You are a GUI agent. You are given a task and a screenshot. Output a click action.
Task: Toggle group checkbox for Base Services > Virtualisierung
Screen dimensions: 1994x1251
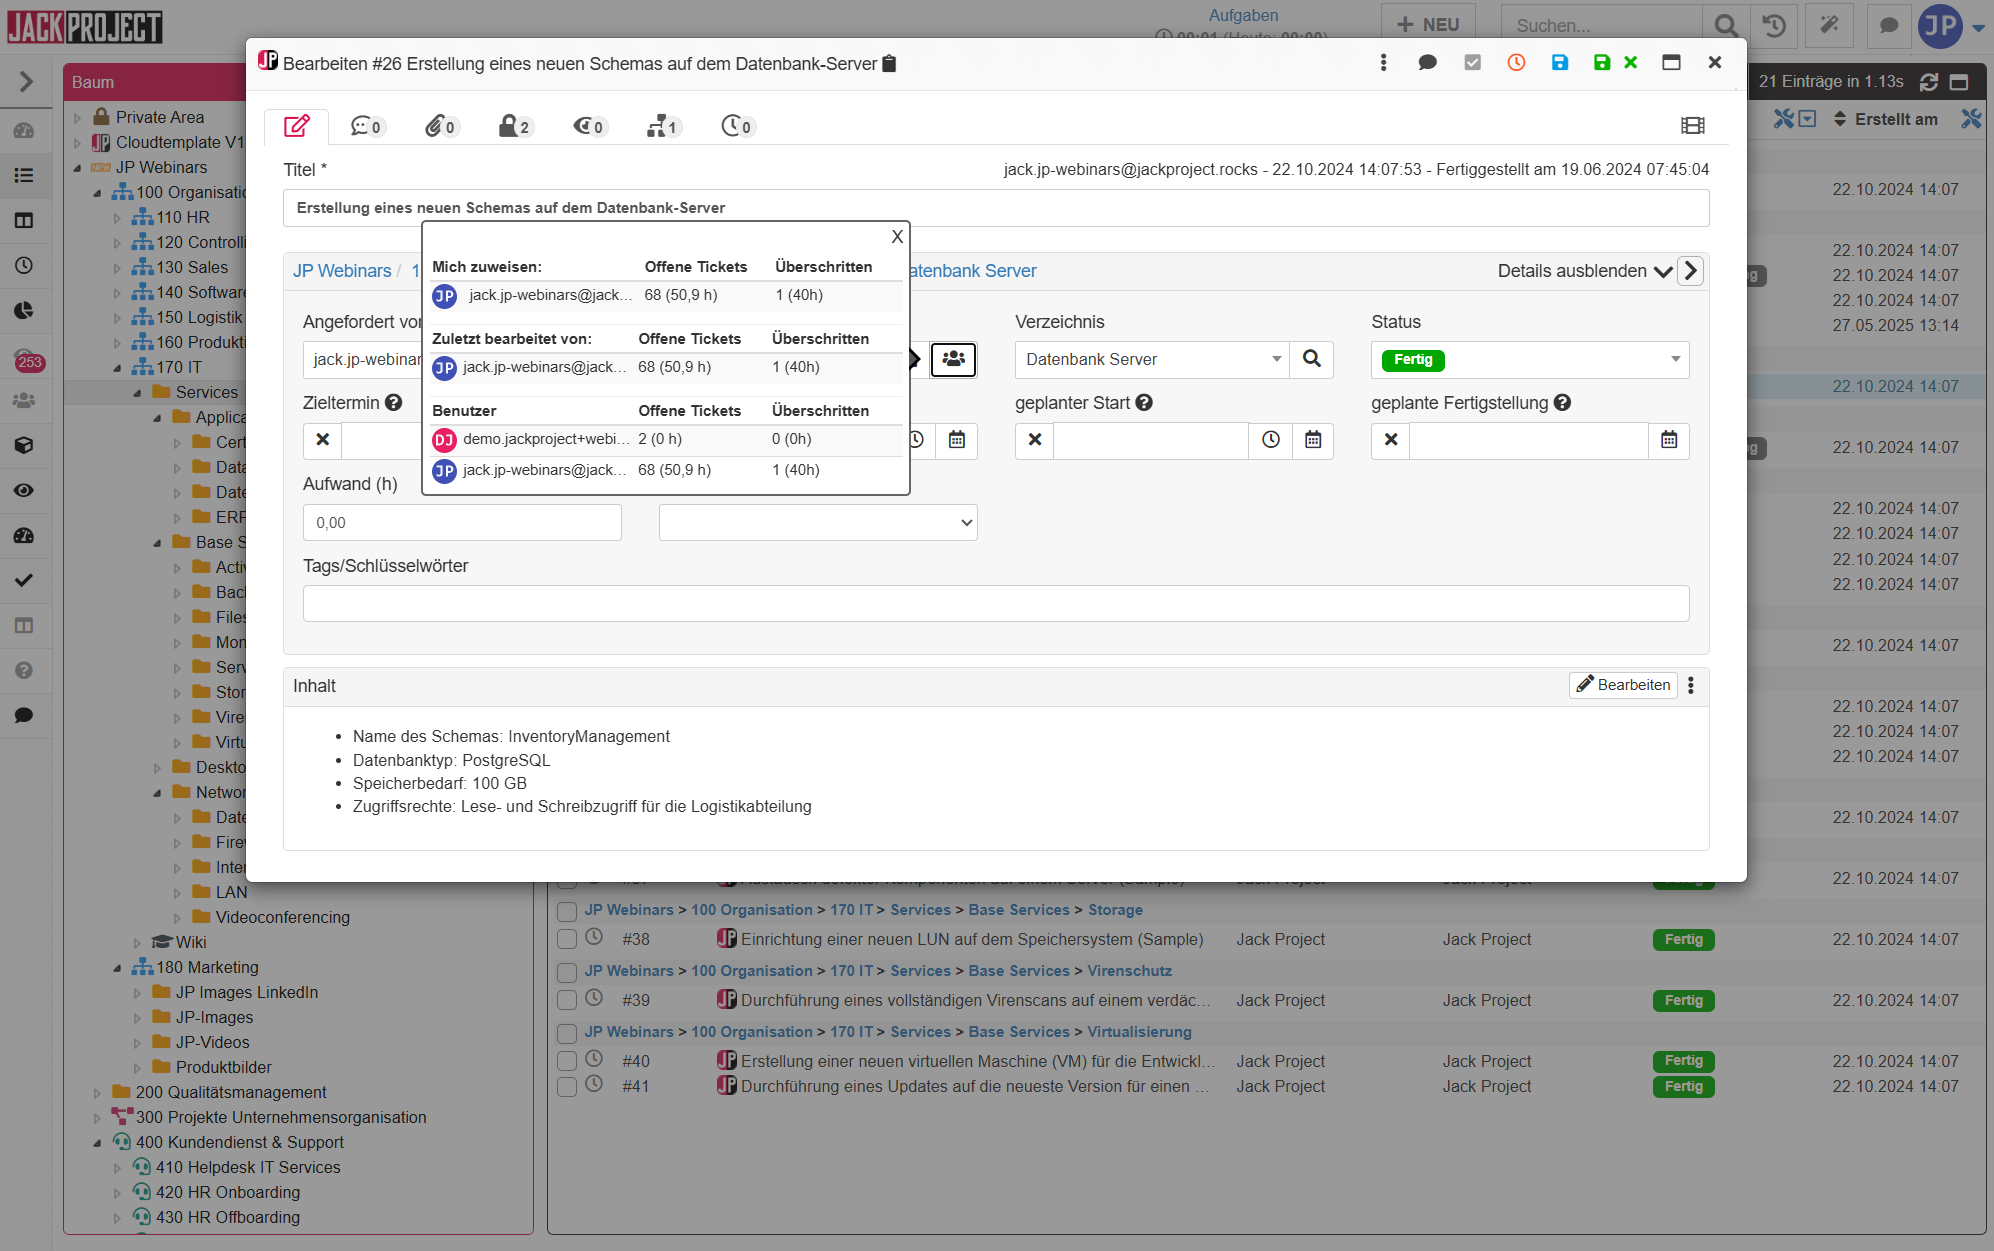pos(567,1033)
